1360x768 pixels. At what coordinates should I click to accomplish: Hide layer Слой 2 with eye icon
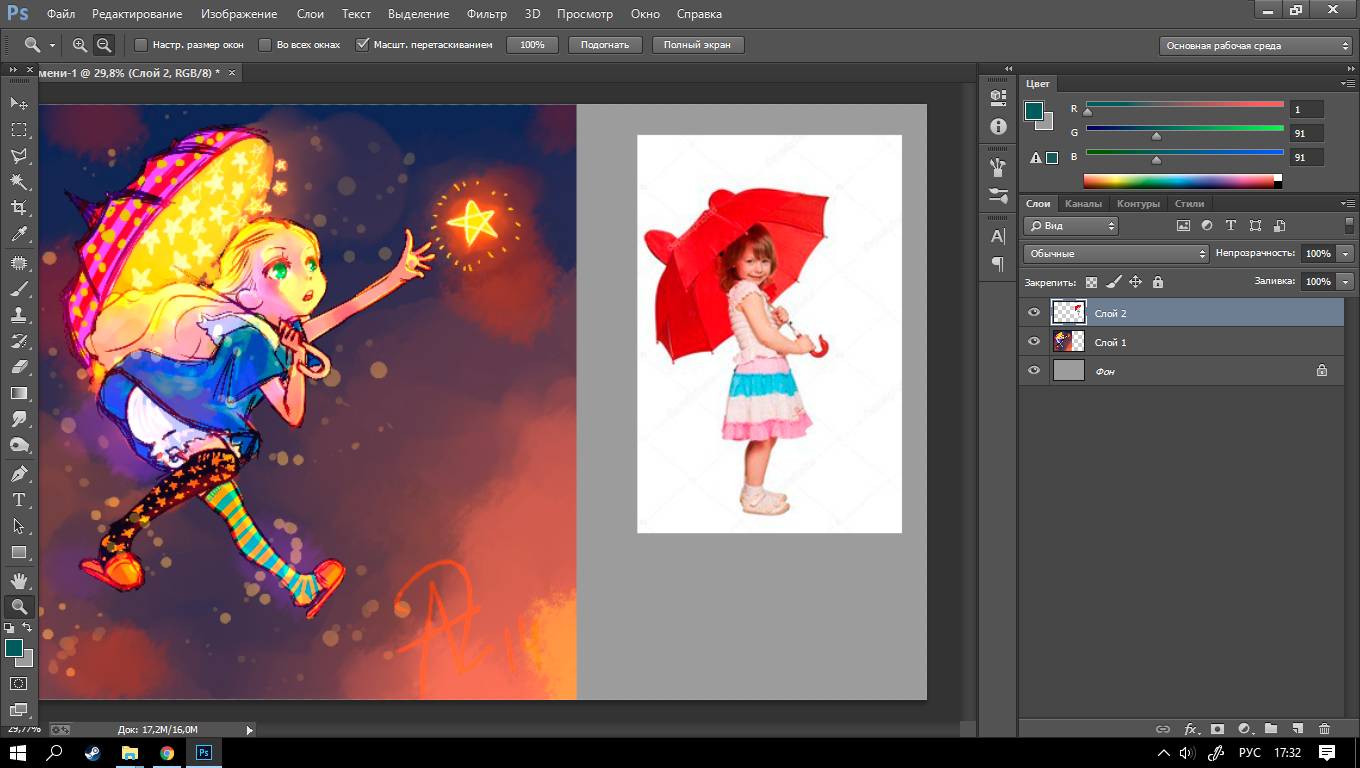[1034, 313]
